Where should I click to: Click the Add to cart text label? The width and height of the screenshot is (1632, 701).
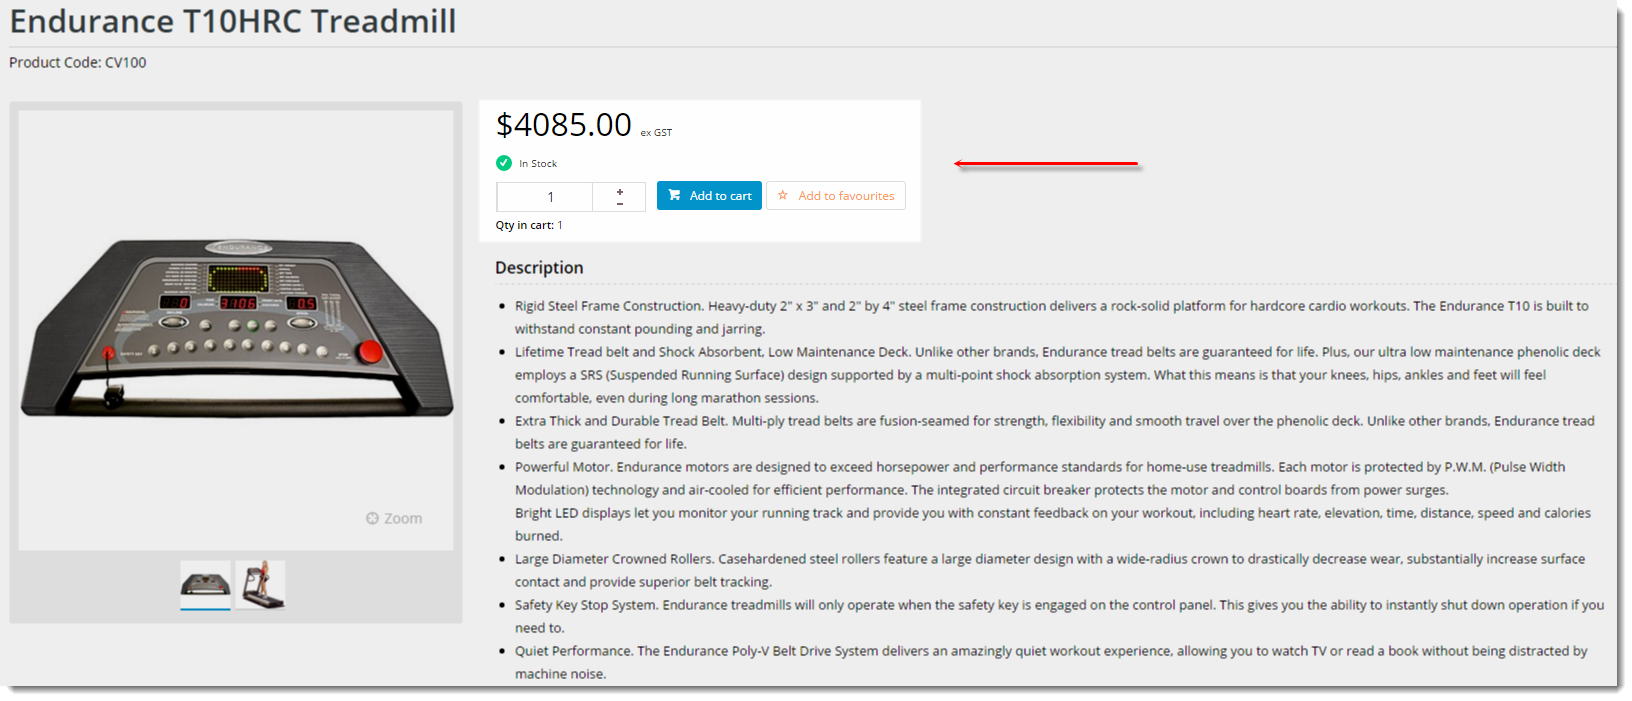click(720, 196)
